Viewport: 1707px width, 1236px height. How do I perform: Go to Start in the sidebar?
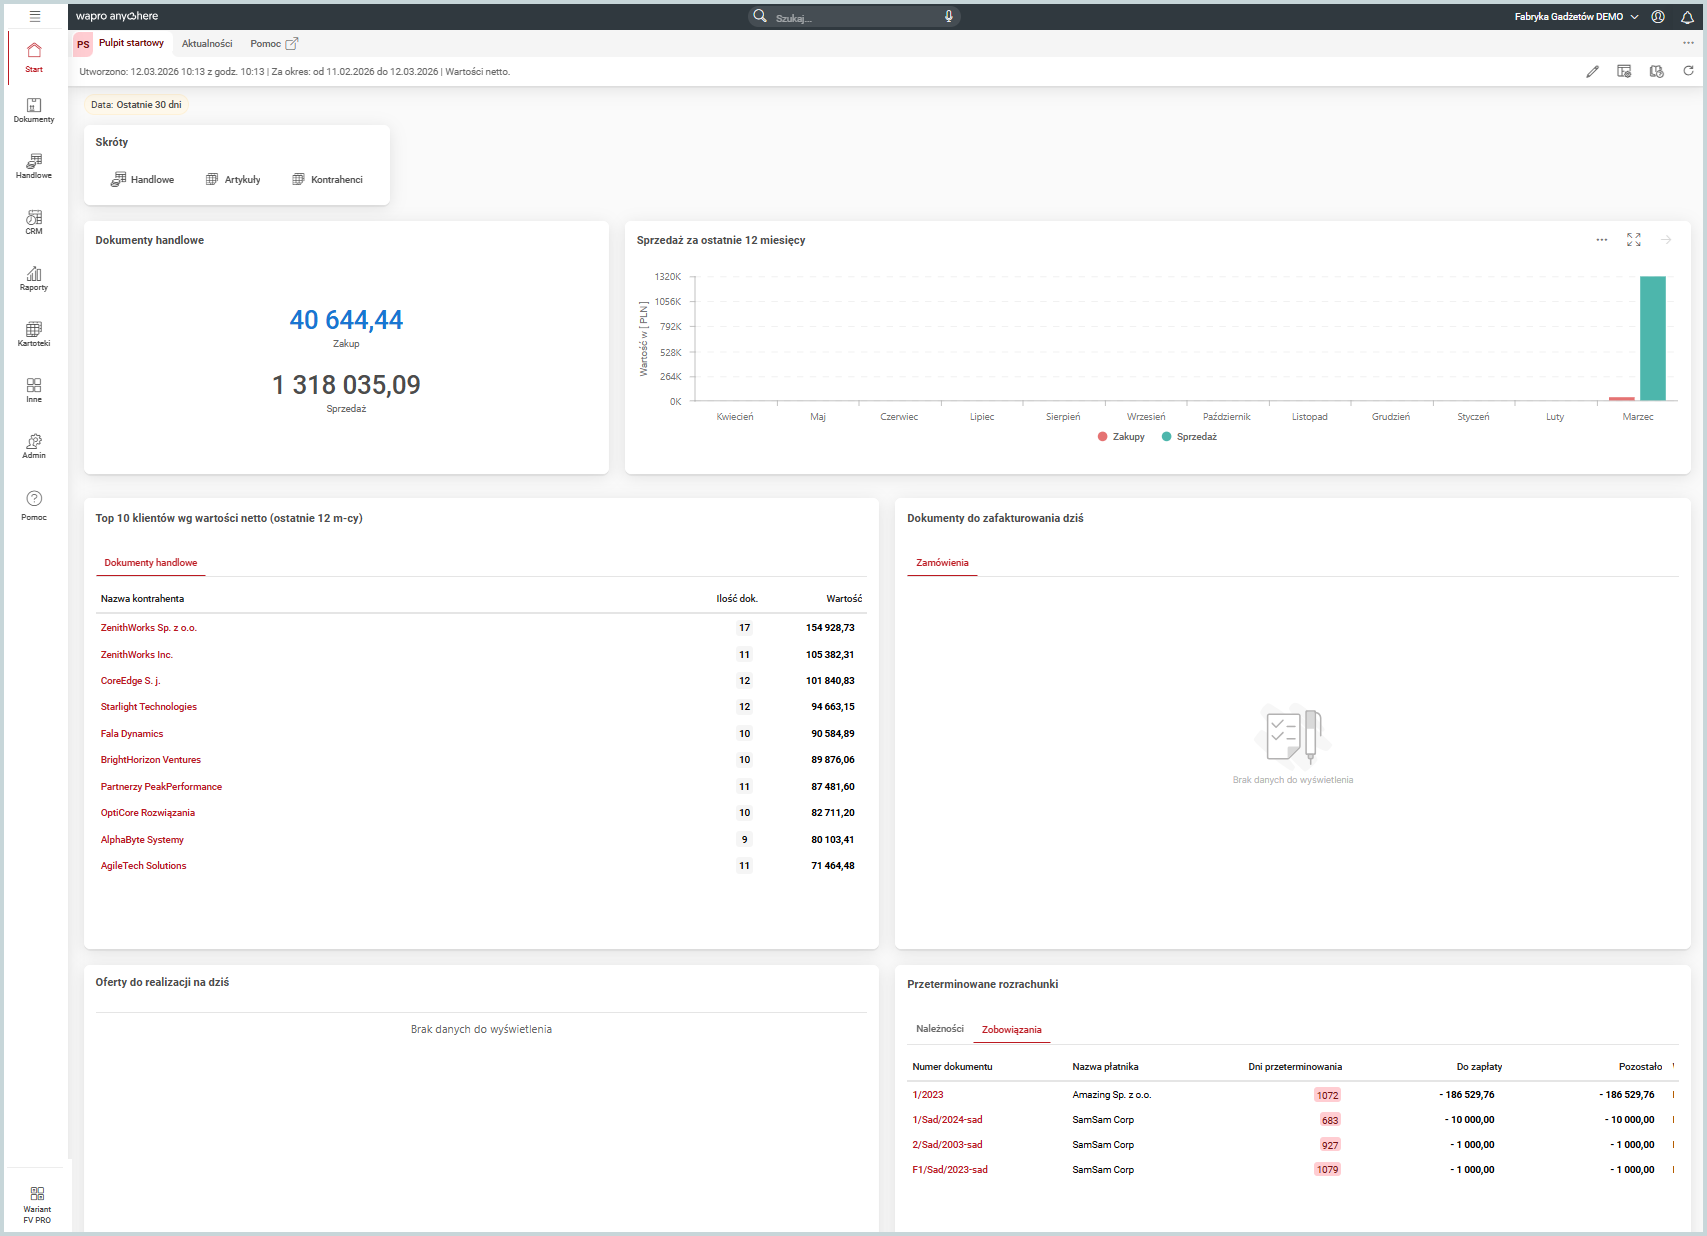point(34,57)
